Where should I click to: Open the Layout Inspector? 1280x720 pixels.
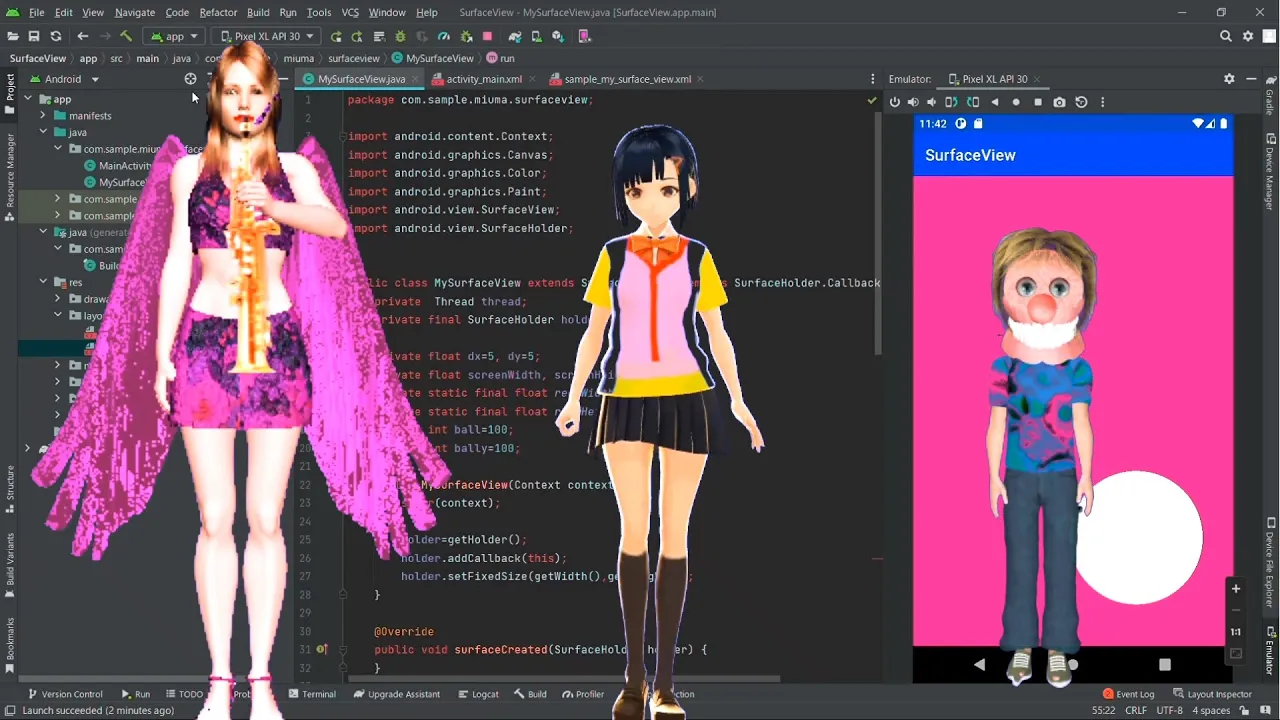pyautogui.click(x=1211, y=694)
